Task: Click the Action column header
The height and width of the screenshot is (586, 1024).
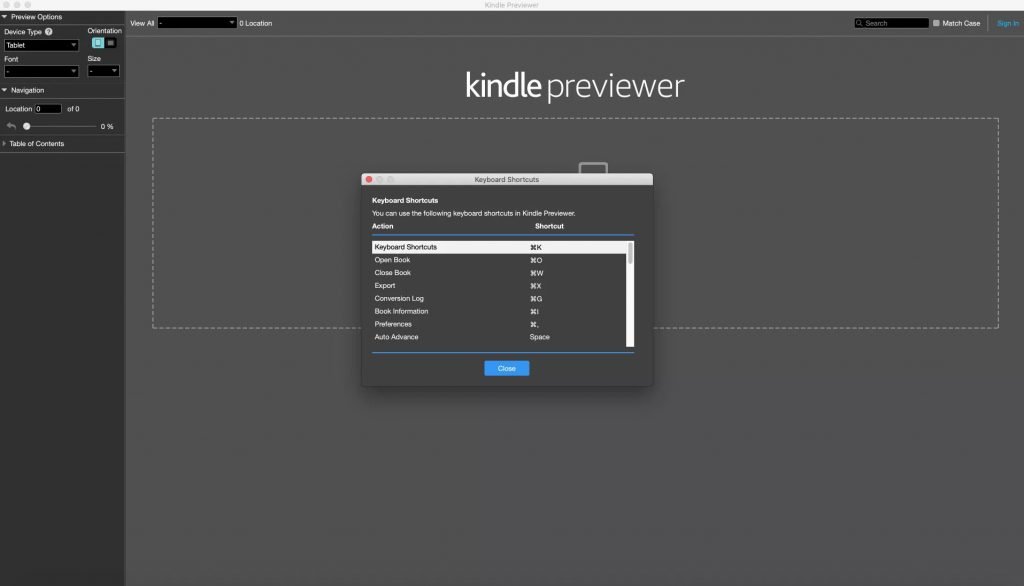Action: (x=383, y=226)
